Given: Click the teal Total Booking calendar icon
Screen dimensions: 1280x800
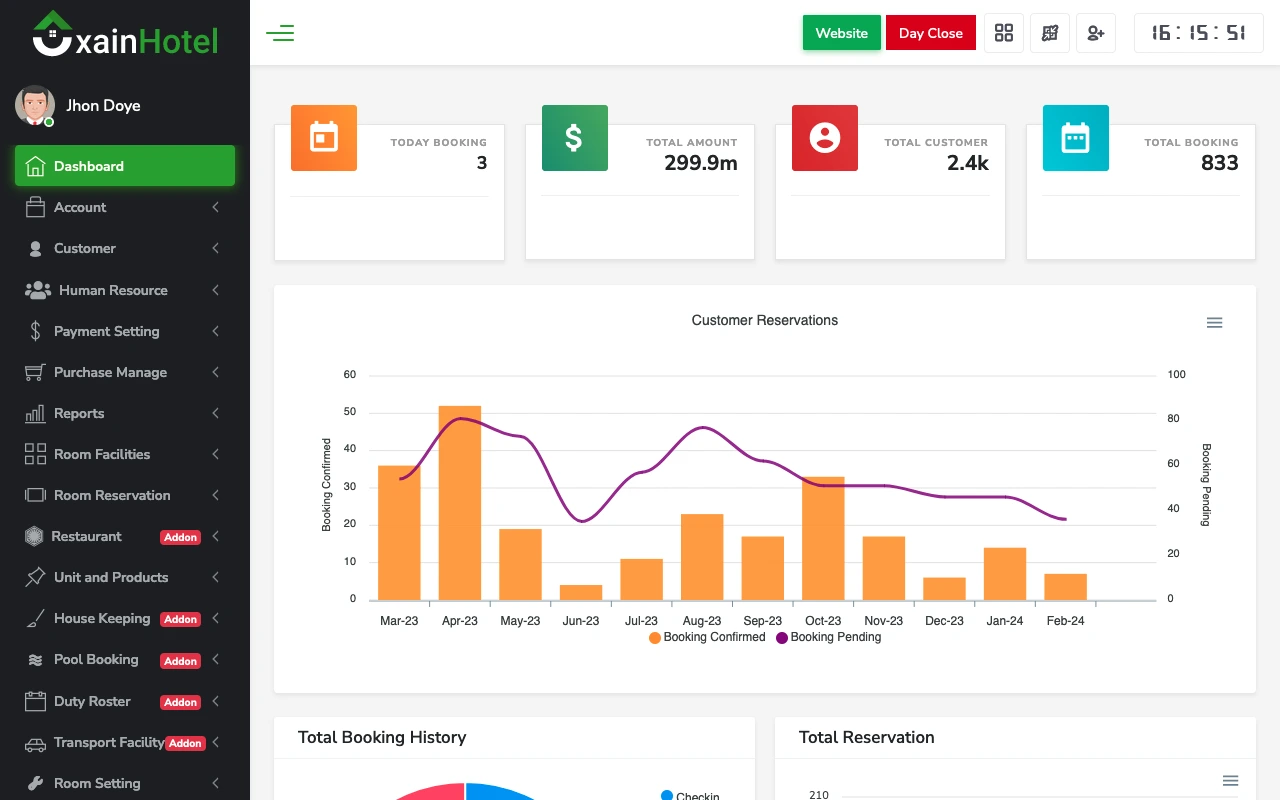Looking at the screenshot, I should tap(1075, 138).
